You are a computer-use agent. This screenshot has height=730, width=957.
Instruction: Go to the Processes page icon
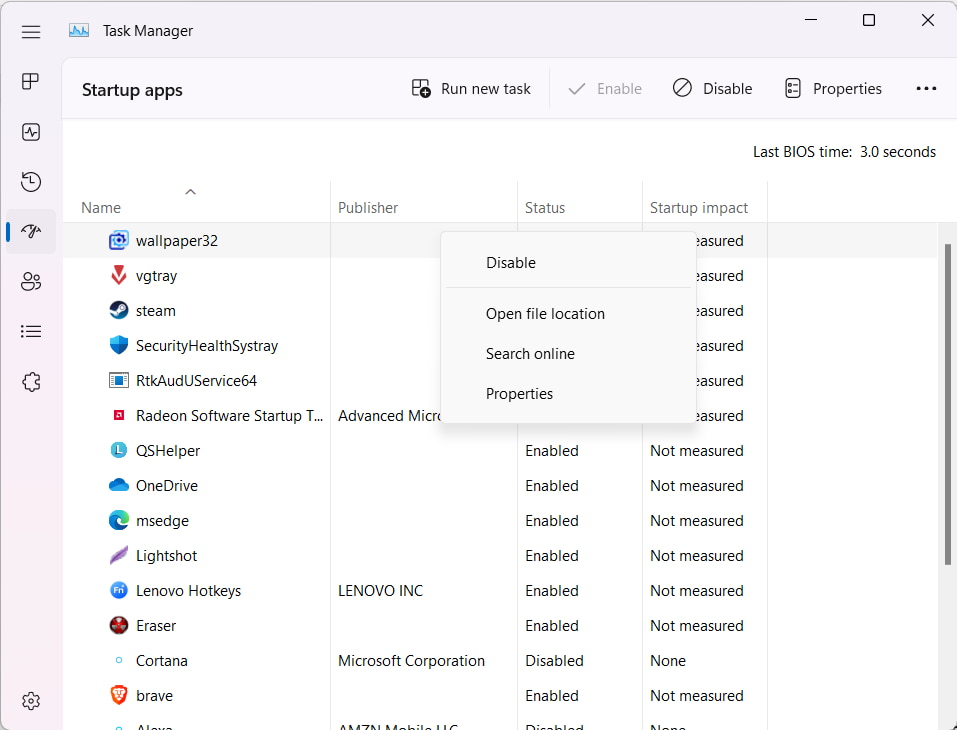[x=31, y=82]
